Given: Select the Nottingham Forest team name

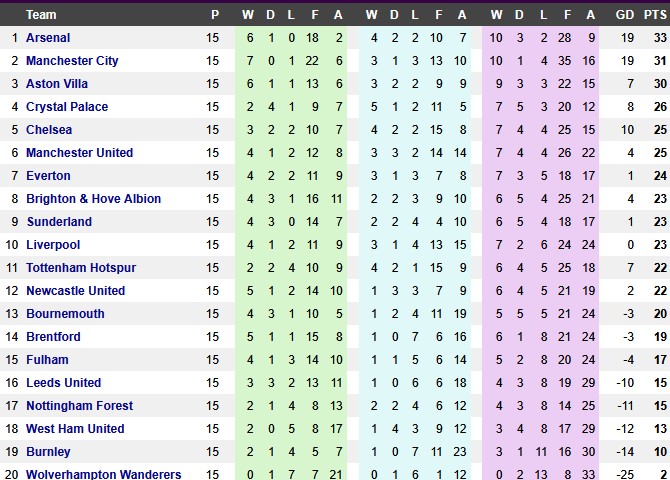Looking at the screenshot, I should (x=80, y=406).
